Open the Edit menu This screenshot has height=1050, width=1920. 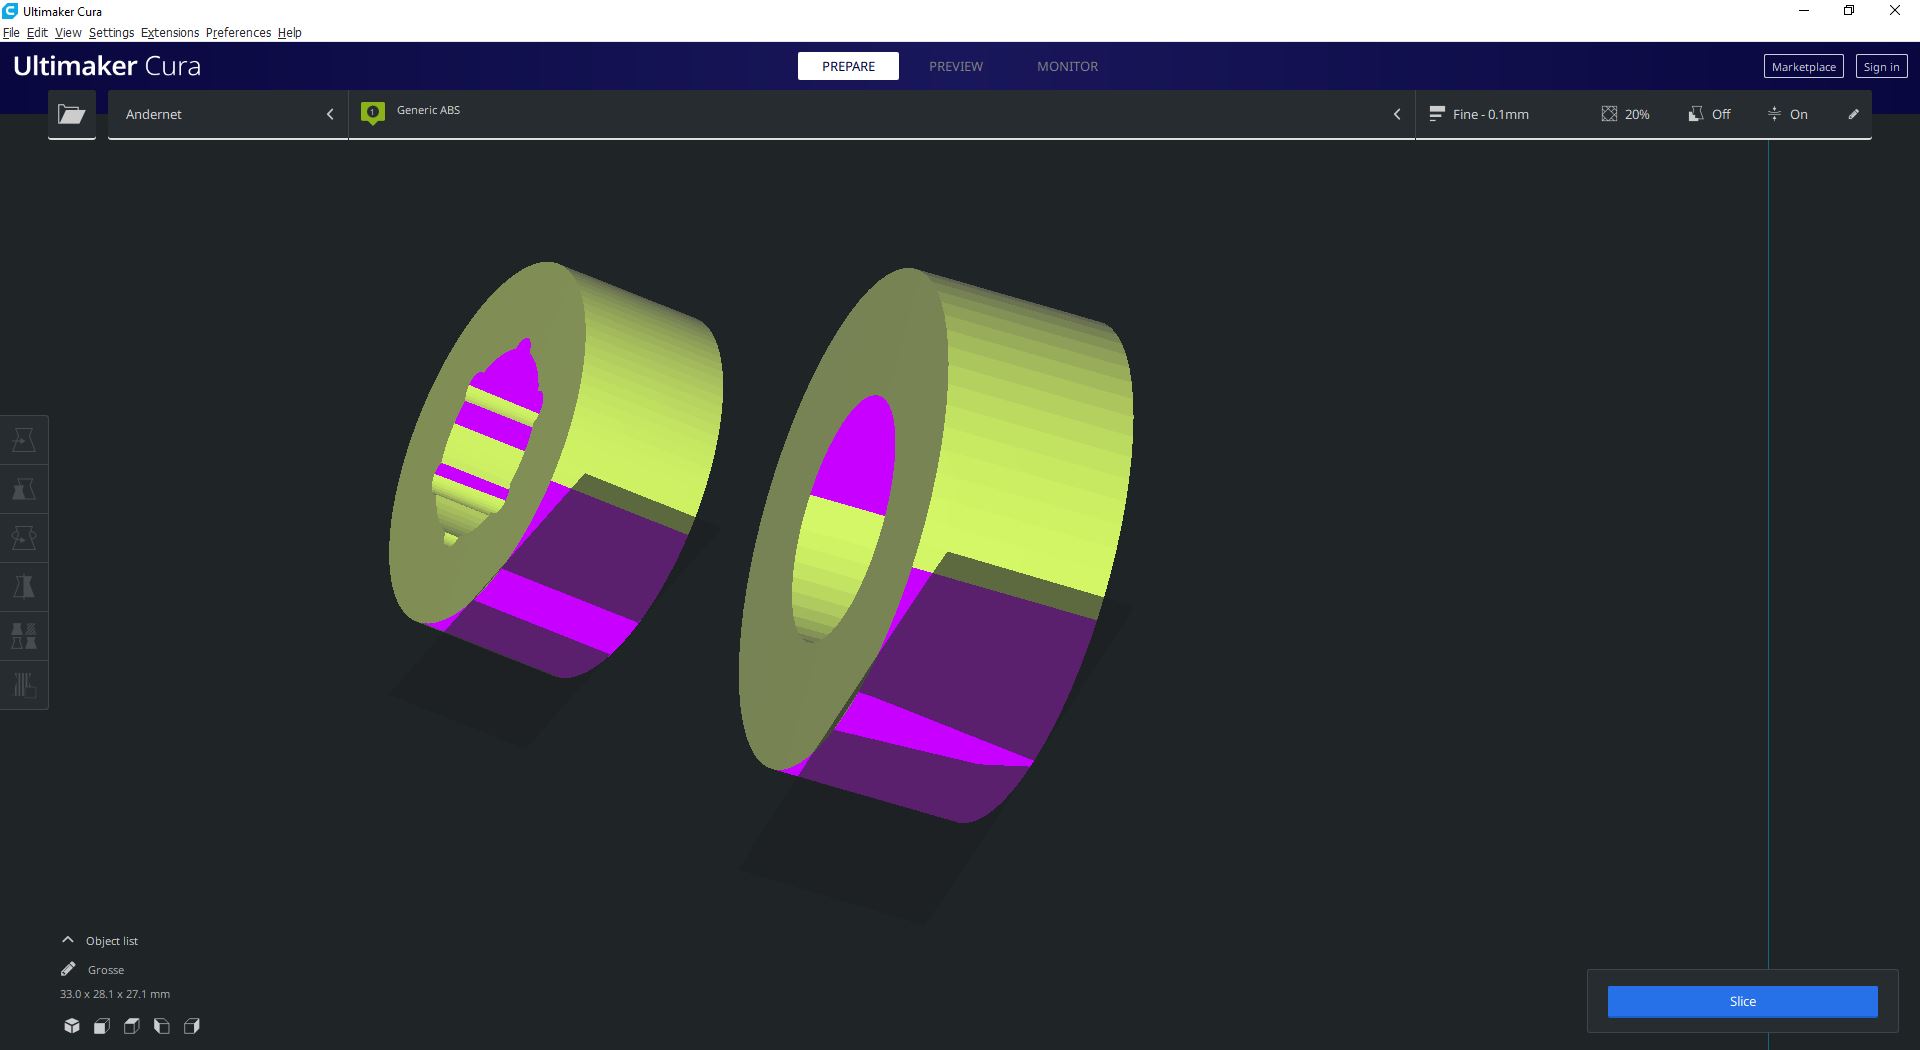pos(37,32)
